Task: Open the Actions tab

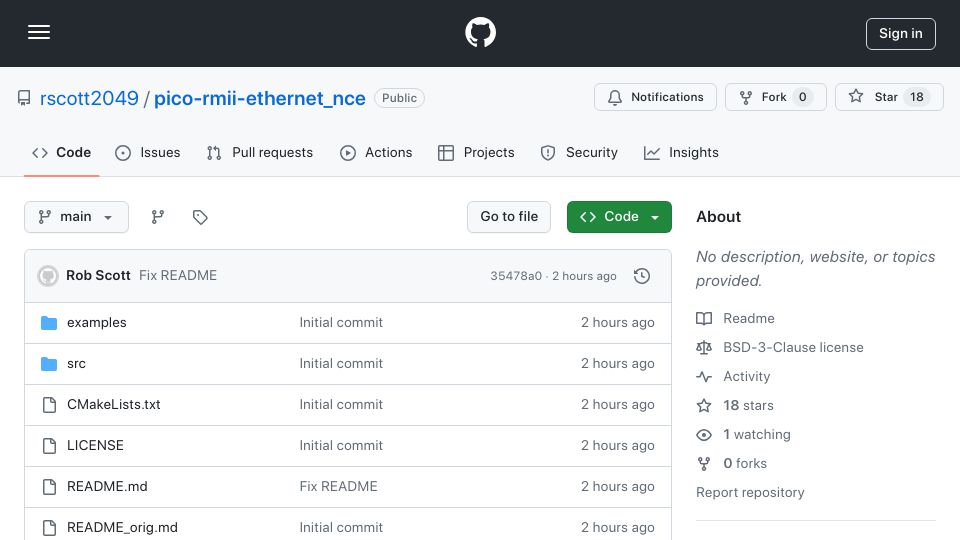Action: tap(377, 152)
